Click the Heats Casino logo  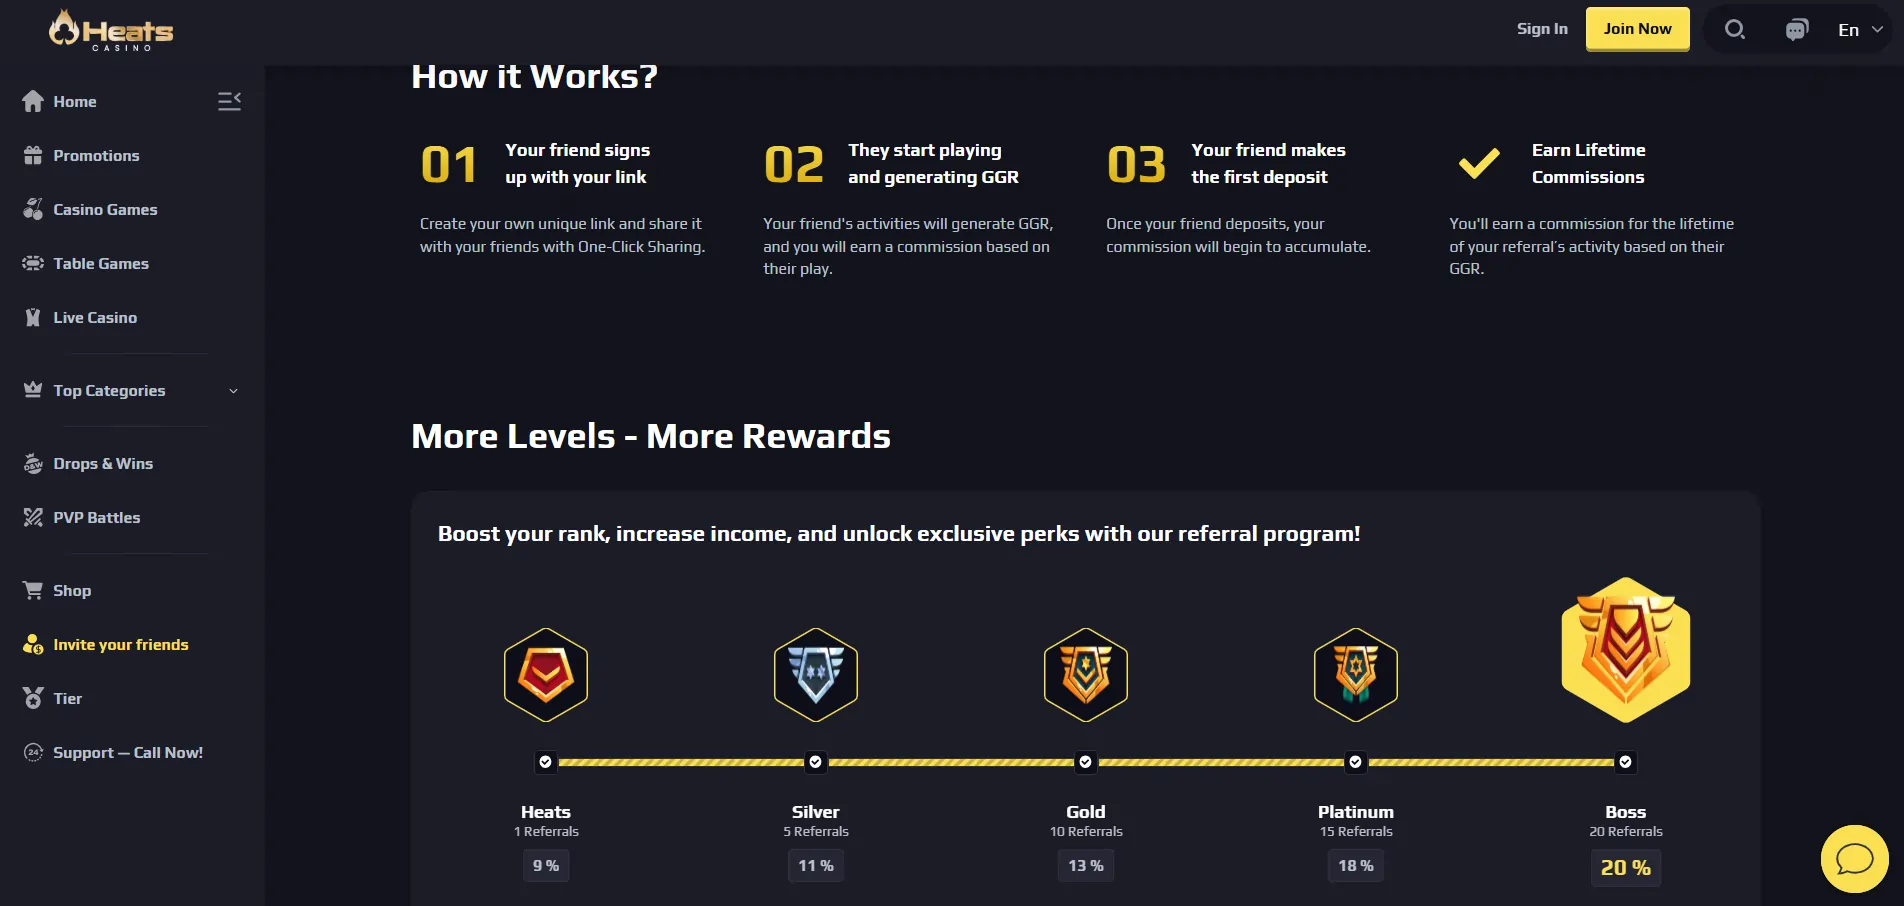click(111, 30)
